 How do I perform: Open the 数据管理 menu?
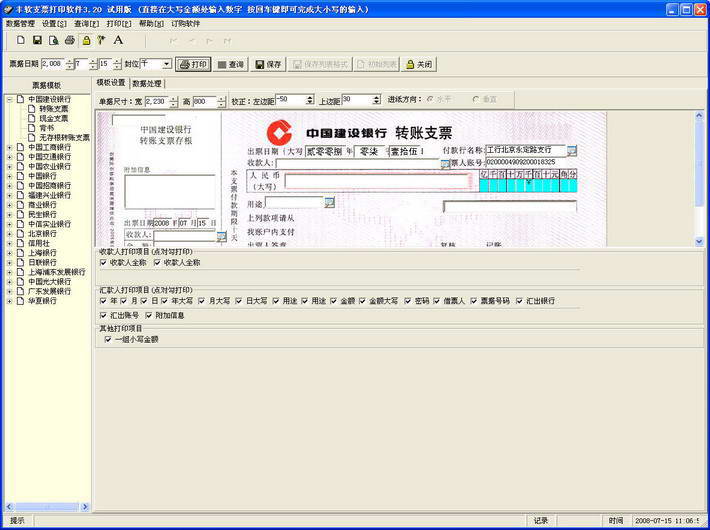pyautogui.click(x=20, y=23)
